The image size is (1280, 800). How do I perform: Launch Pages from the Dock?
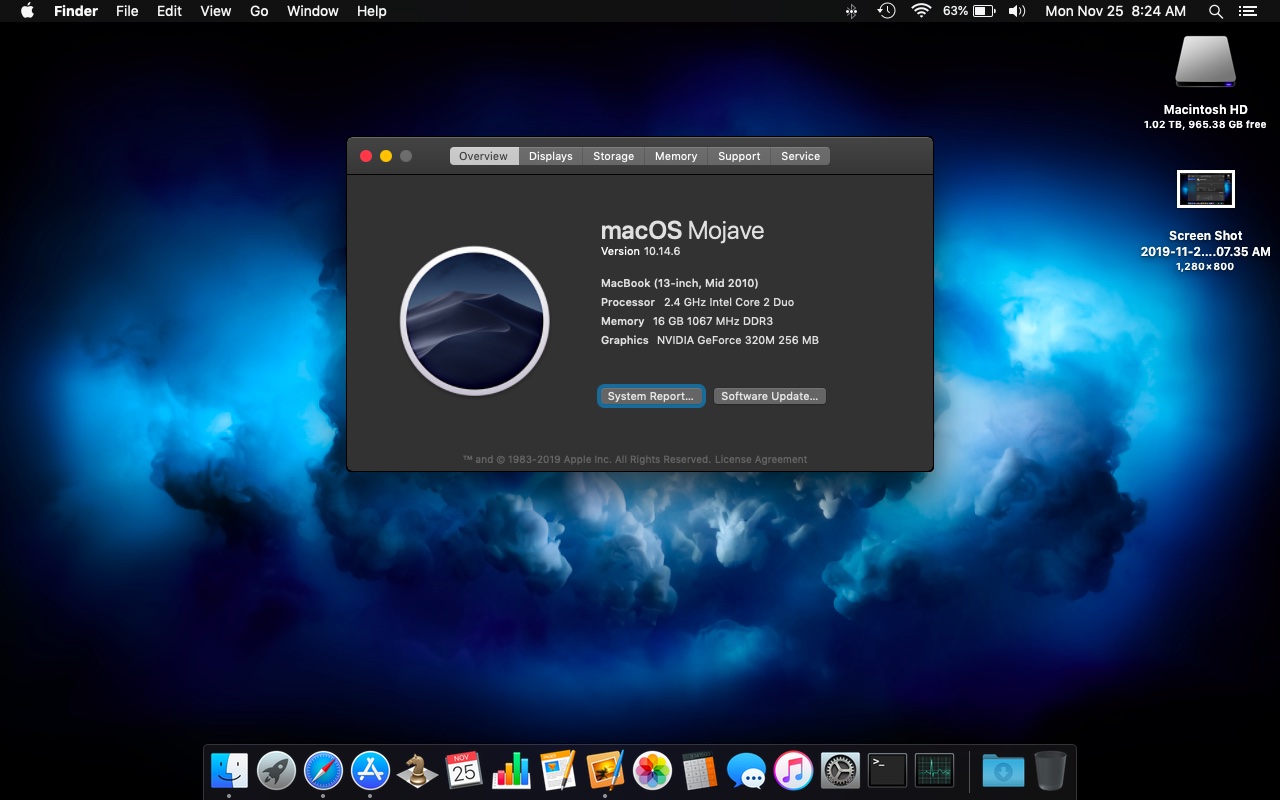click(558, 771)
